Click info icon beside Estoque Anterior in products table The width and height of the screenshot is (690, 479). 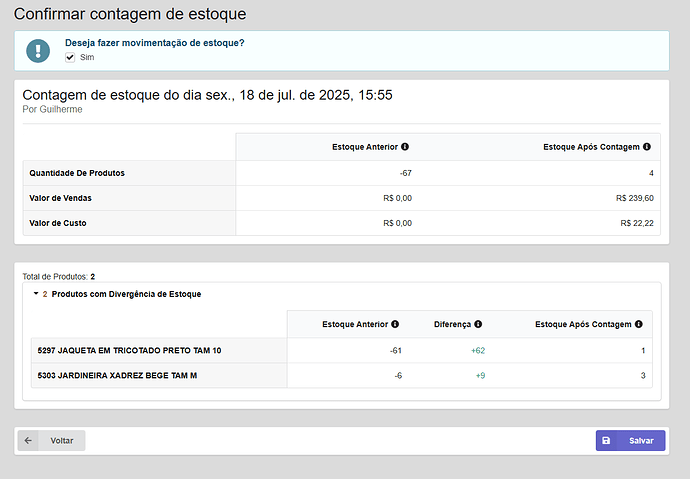coord(395,325)
